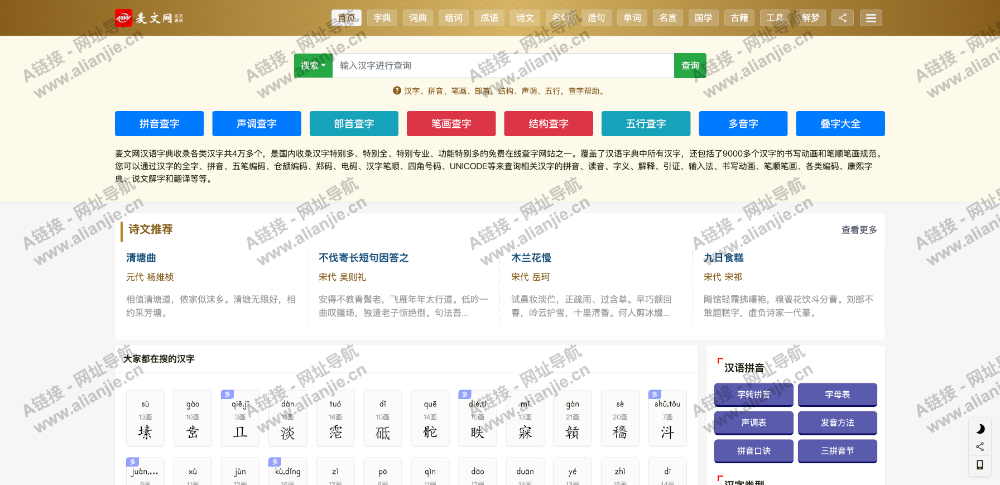Click the 麦文网 logo
The width and height of the screenshot is (1000, 485).
tap(149, 18)
